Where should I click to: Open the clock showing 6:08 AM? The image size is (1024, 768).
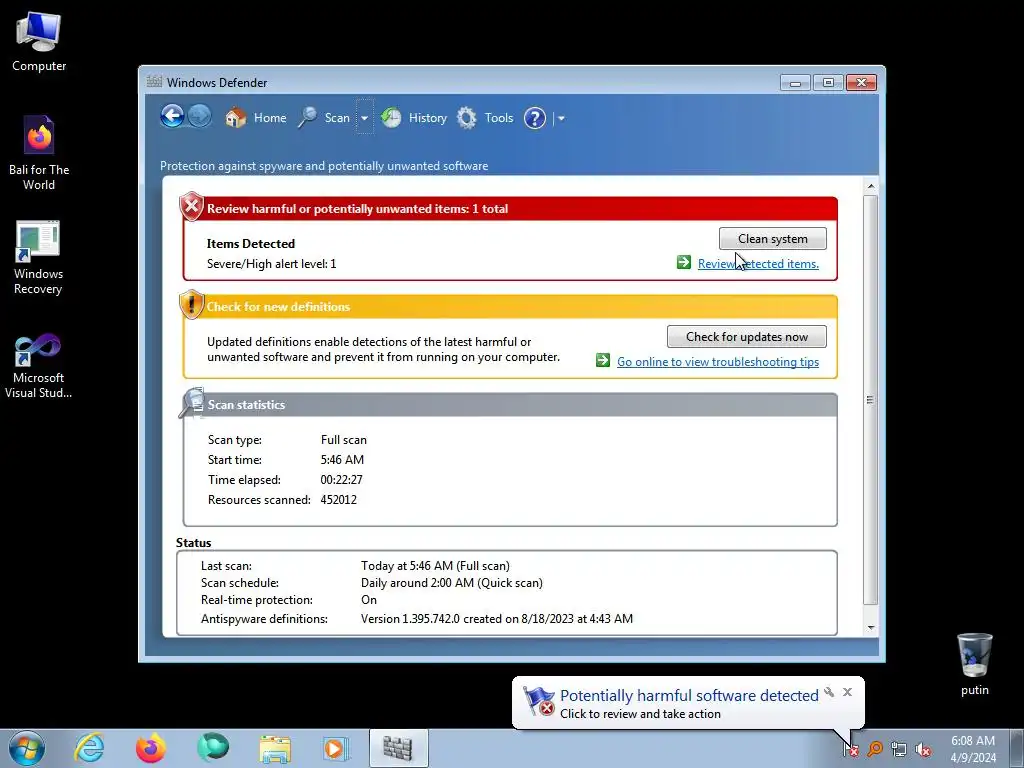pyautogui.click(x=973, y=749)
